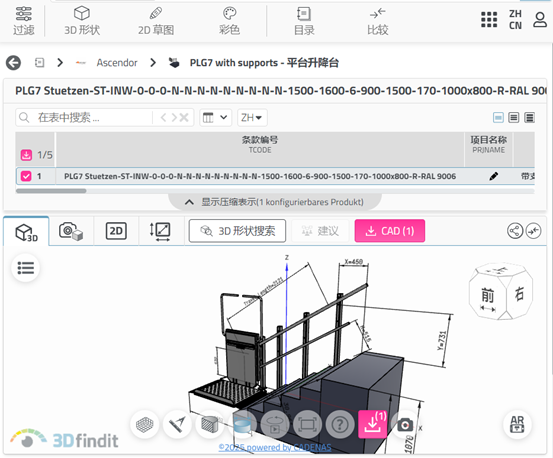Click pink download (1) viewer icon
Screen dimensions: 553x458
(372, 425)
